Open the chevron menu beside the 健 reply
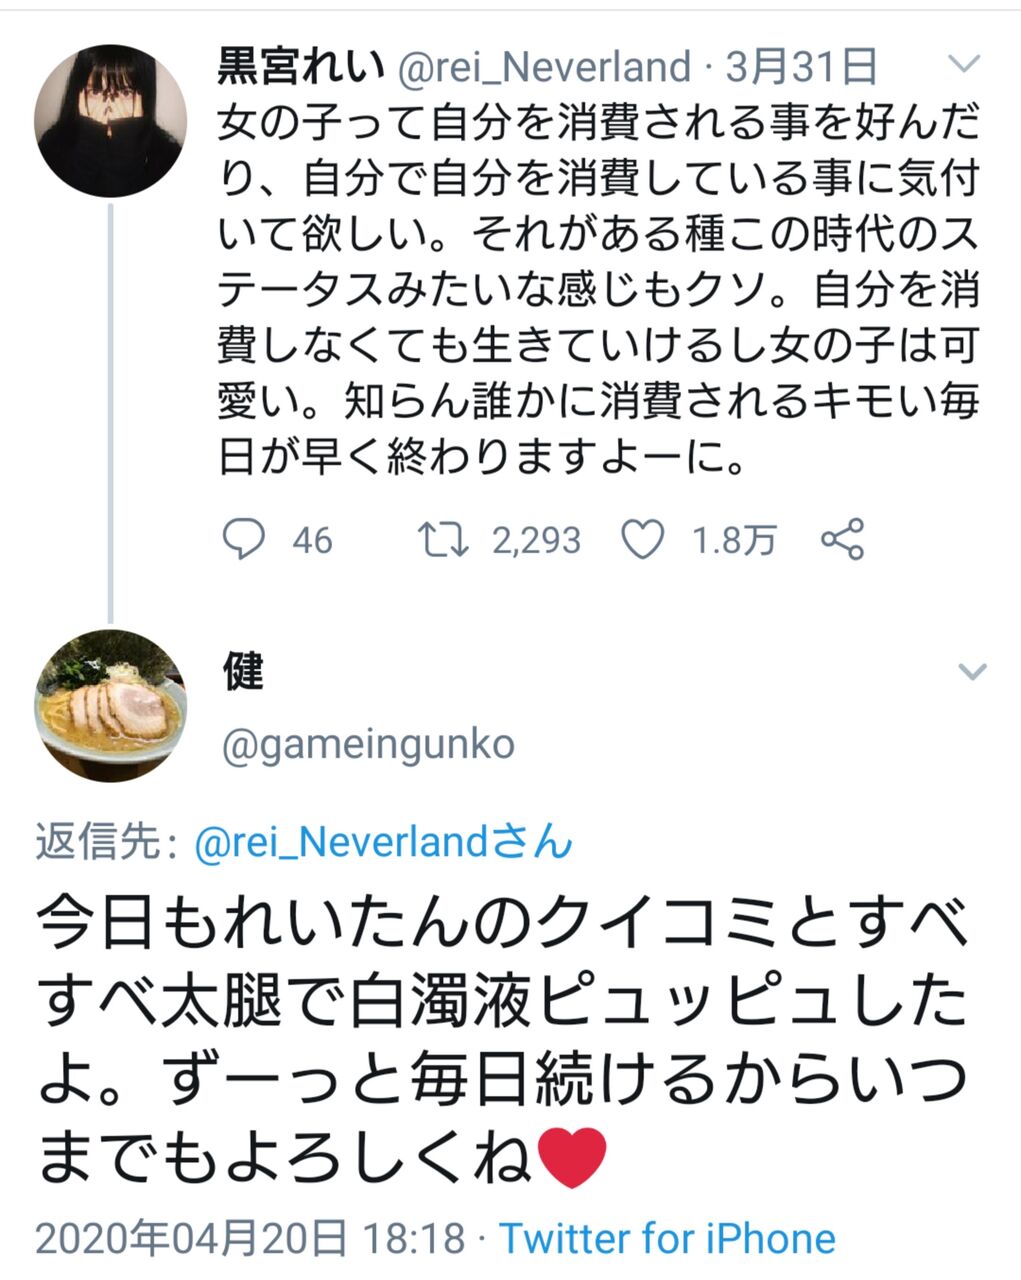This screenshot has width=1021, height=1280. coord(972,671)
